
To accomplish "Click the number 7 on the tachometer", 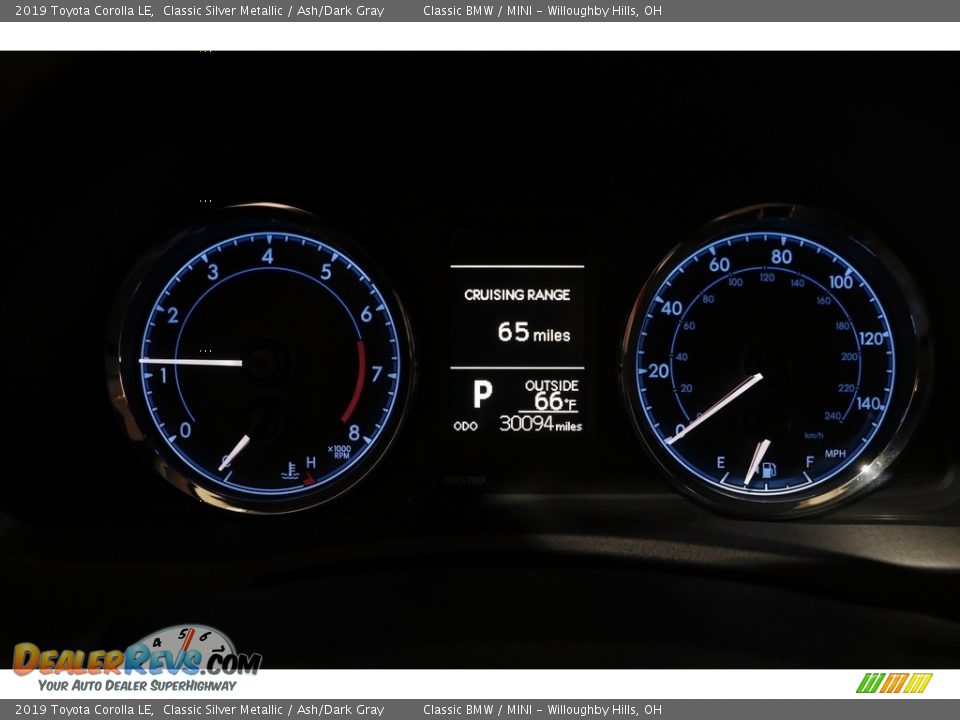I will pos(377,373).
